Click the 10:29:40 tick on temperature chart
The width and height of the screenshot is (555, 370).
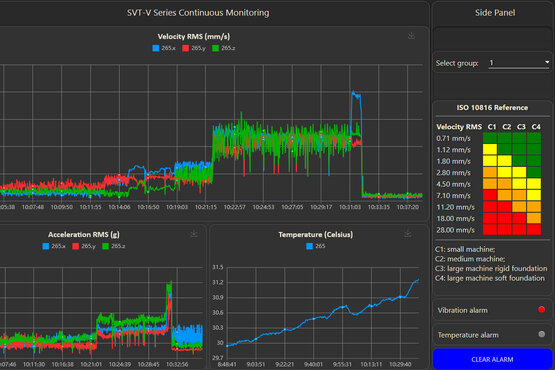(x=400, y=364)
